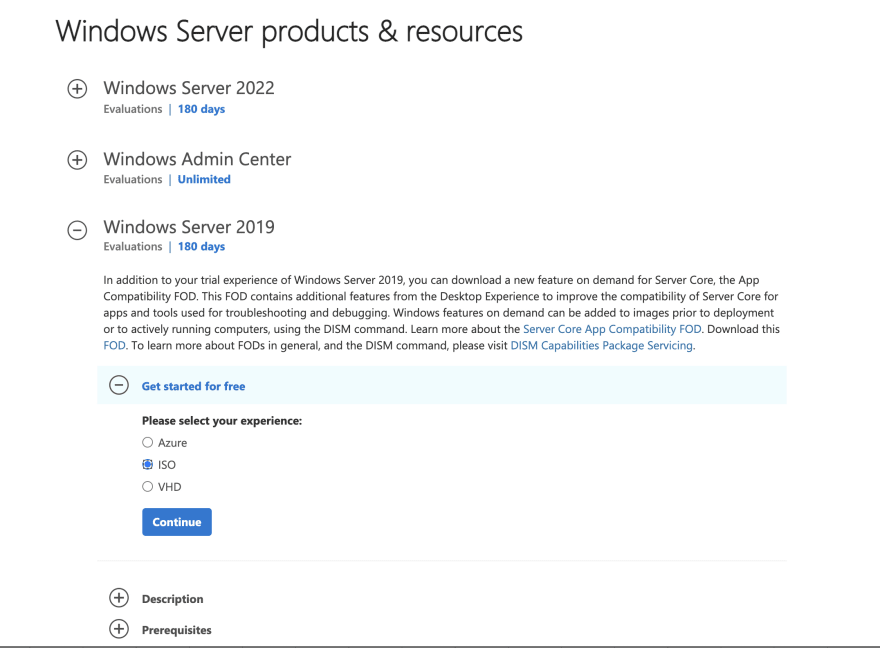This screenshot has height=648, width=880.
Task: Click 180 days under Windows Server 2022
Action: 201,109
